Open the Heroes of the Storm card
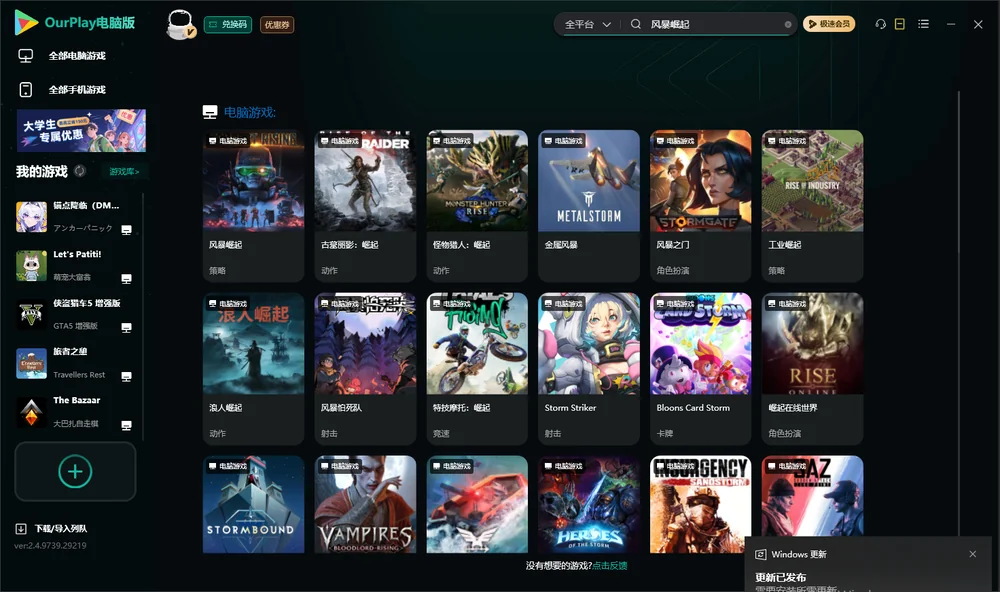This screenshot has height=592, width=1000. point(589,504)
